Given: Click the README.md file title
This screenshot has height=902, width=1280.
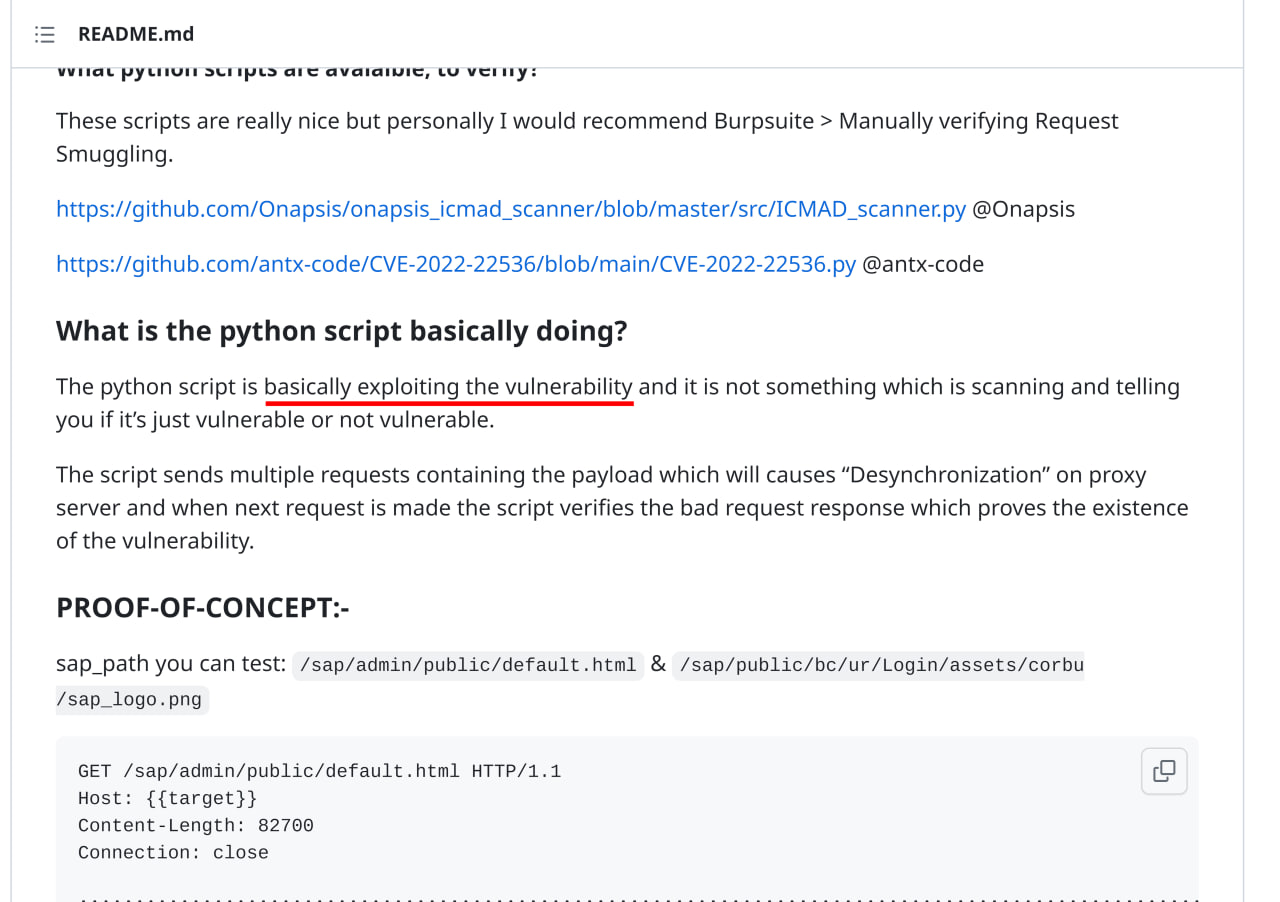Looking at the screenshot, I should [136, 34].
